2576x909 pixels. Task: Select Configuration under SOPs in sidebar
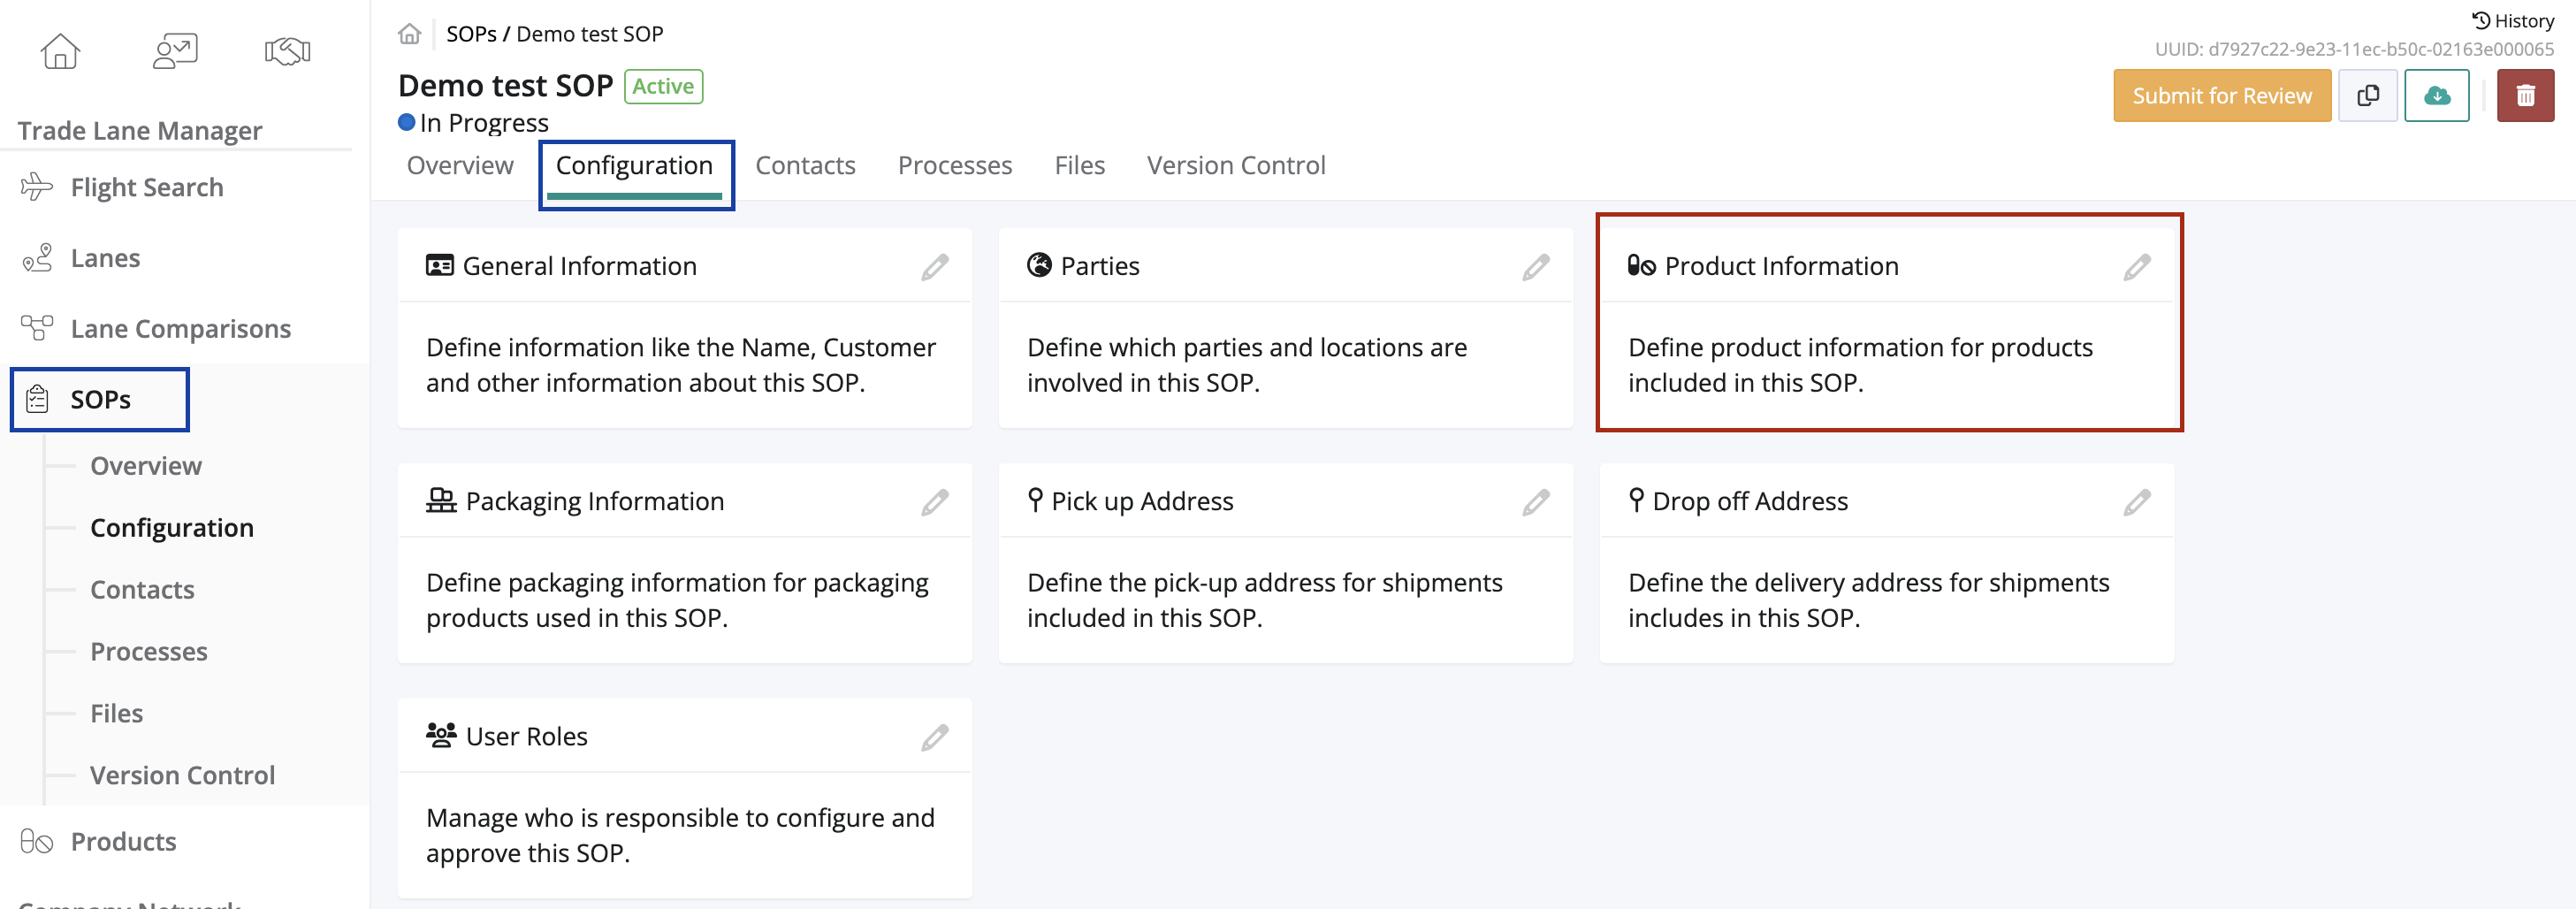tap(172, 528)
